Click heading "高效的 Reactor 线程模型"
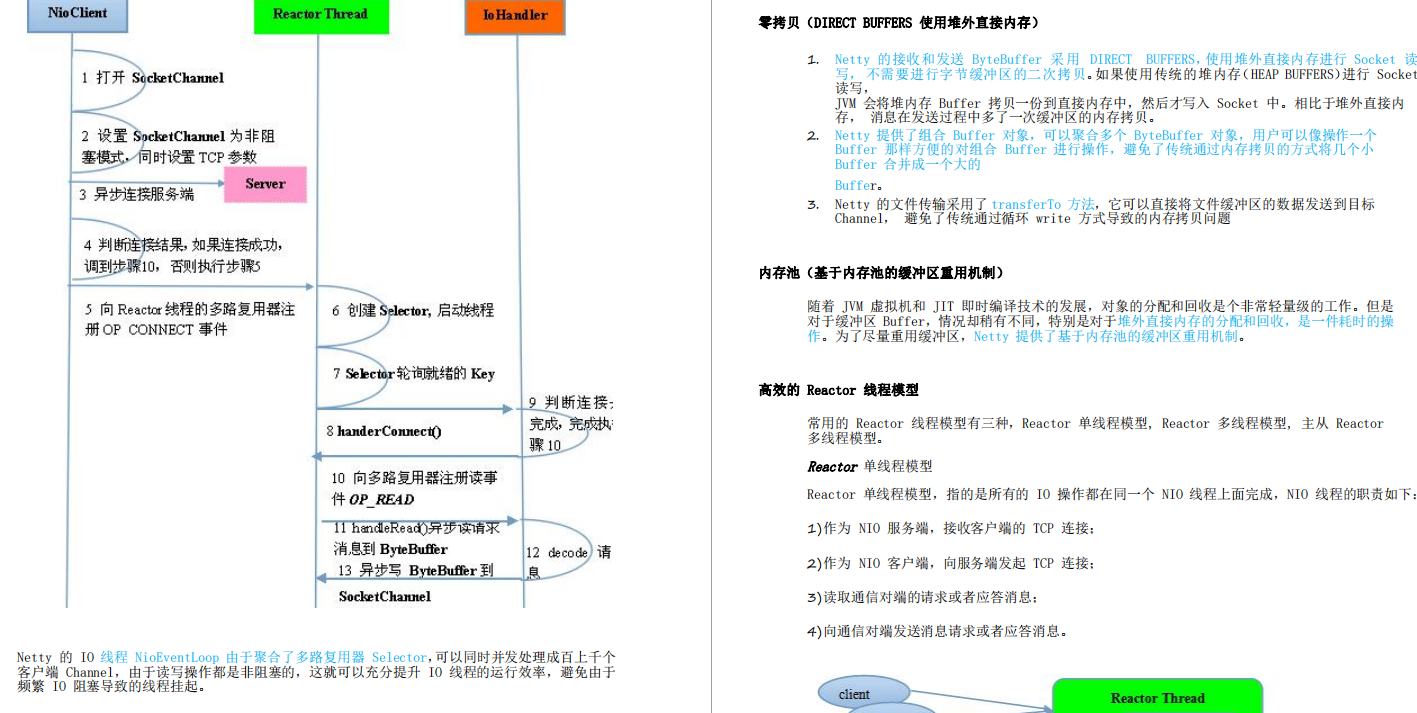Screen dimensions: 1417x713 [838, 390]
